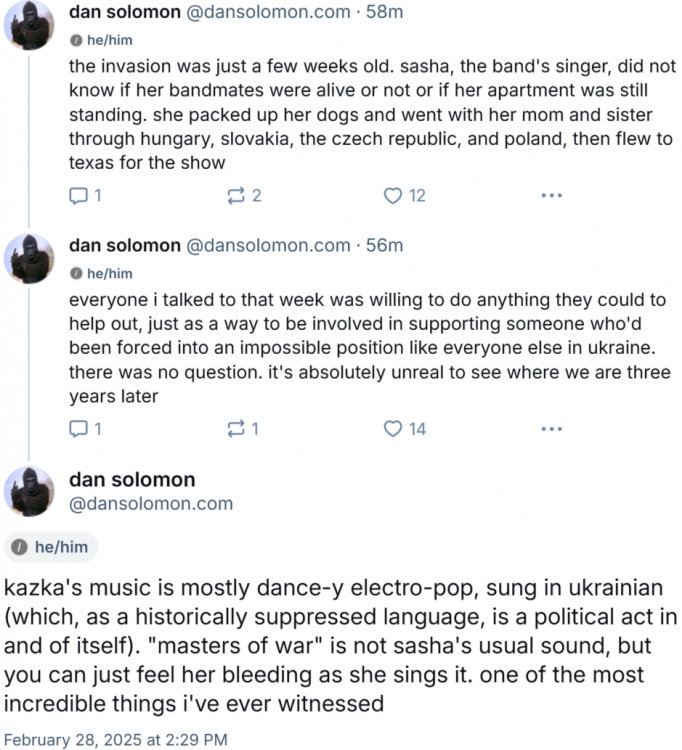The width and height of the screenshot is (682, 750).
Task: Open more options on the 56m post
Action: (551, 429)
